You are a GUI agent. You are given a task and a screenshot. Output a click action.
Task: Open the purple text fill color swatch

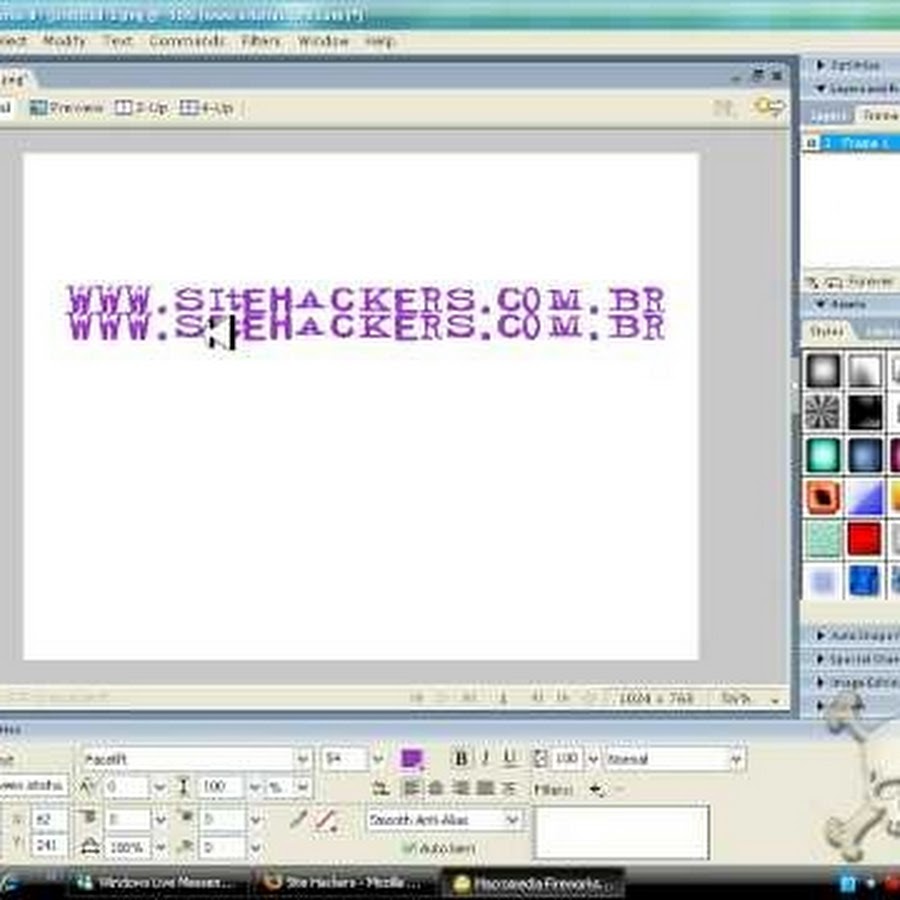tap(412, 759)
